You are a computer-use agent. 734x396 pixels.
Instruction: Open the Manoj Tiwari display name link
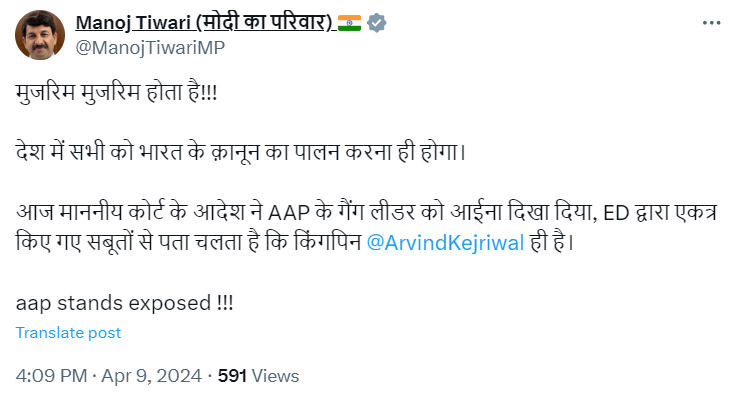pyautogui.click(x=204, y=22)
